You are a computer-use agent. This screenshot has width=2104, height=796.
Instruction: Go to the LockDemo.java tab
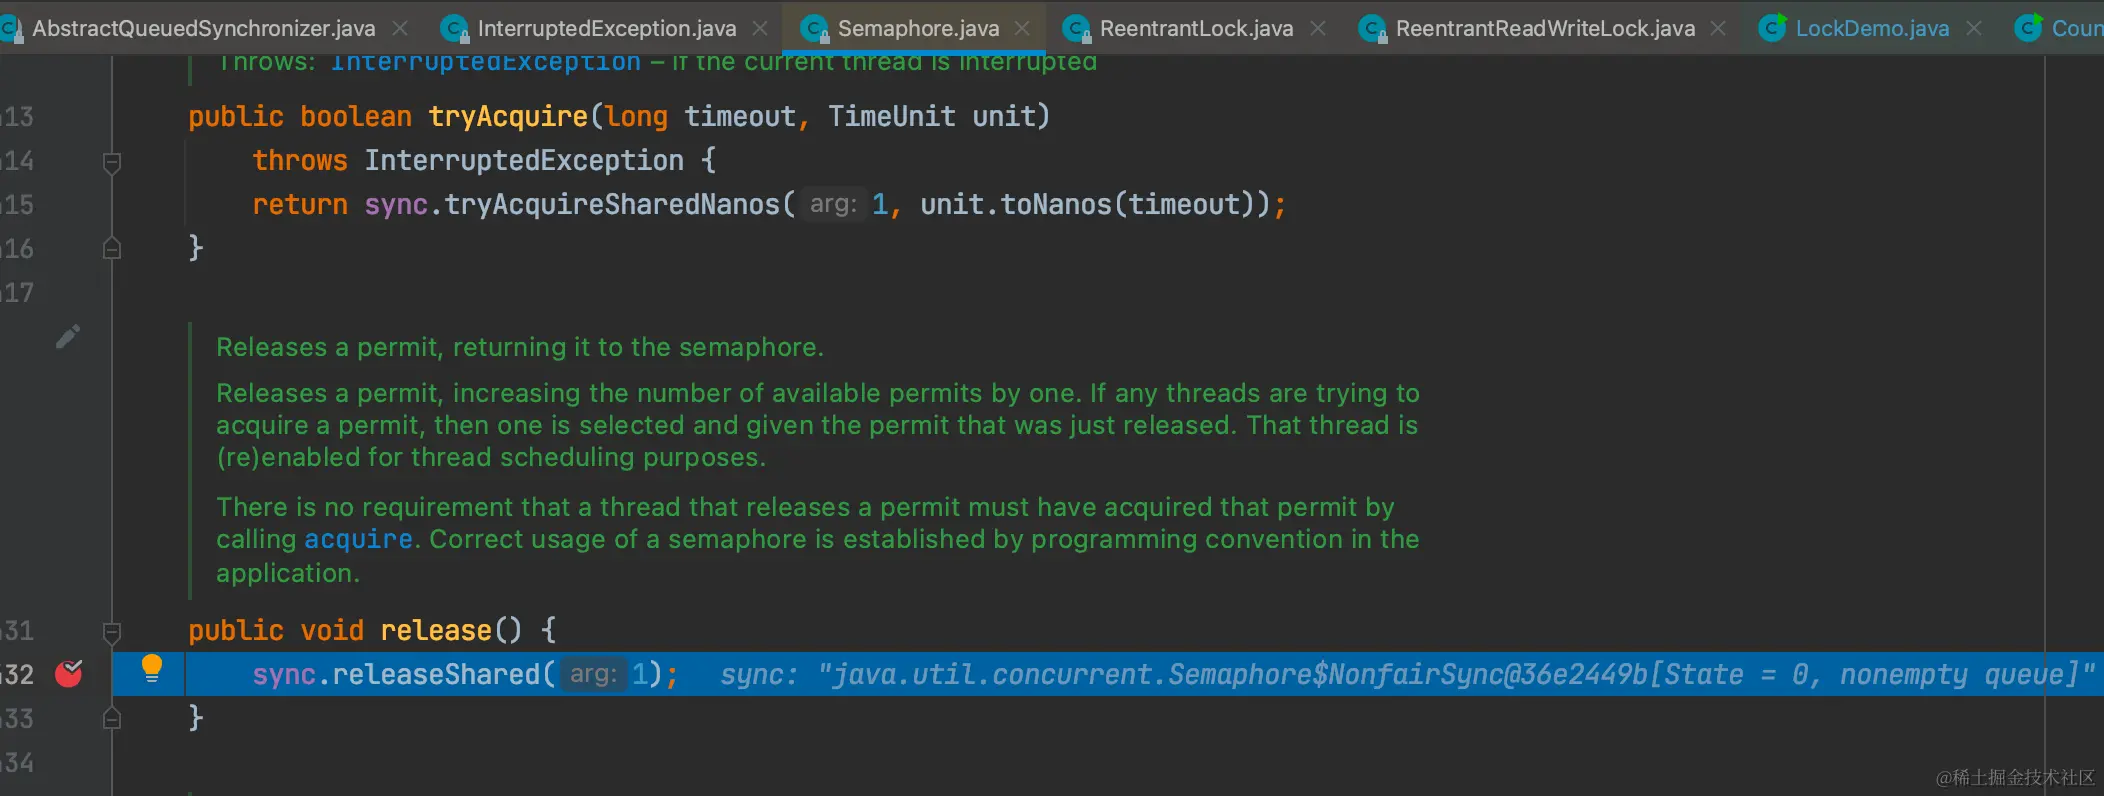click(x=1872, y=28)
